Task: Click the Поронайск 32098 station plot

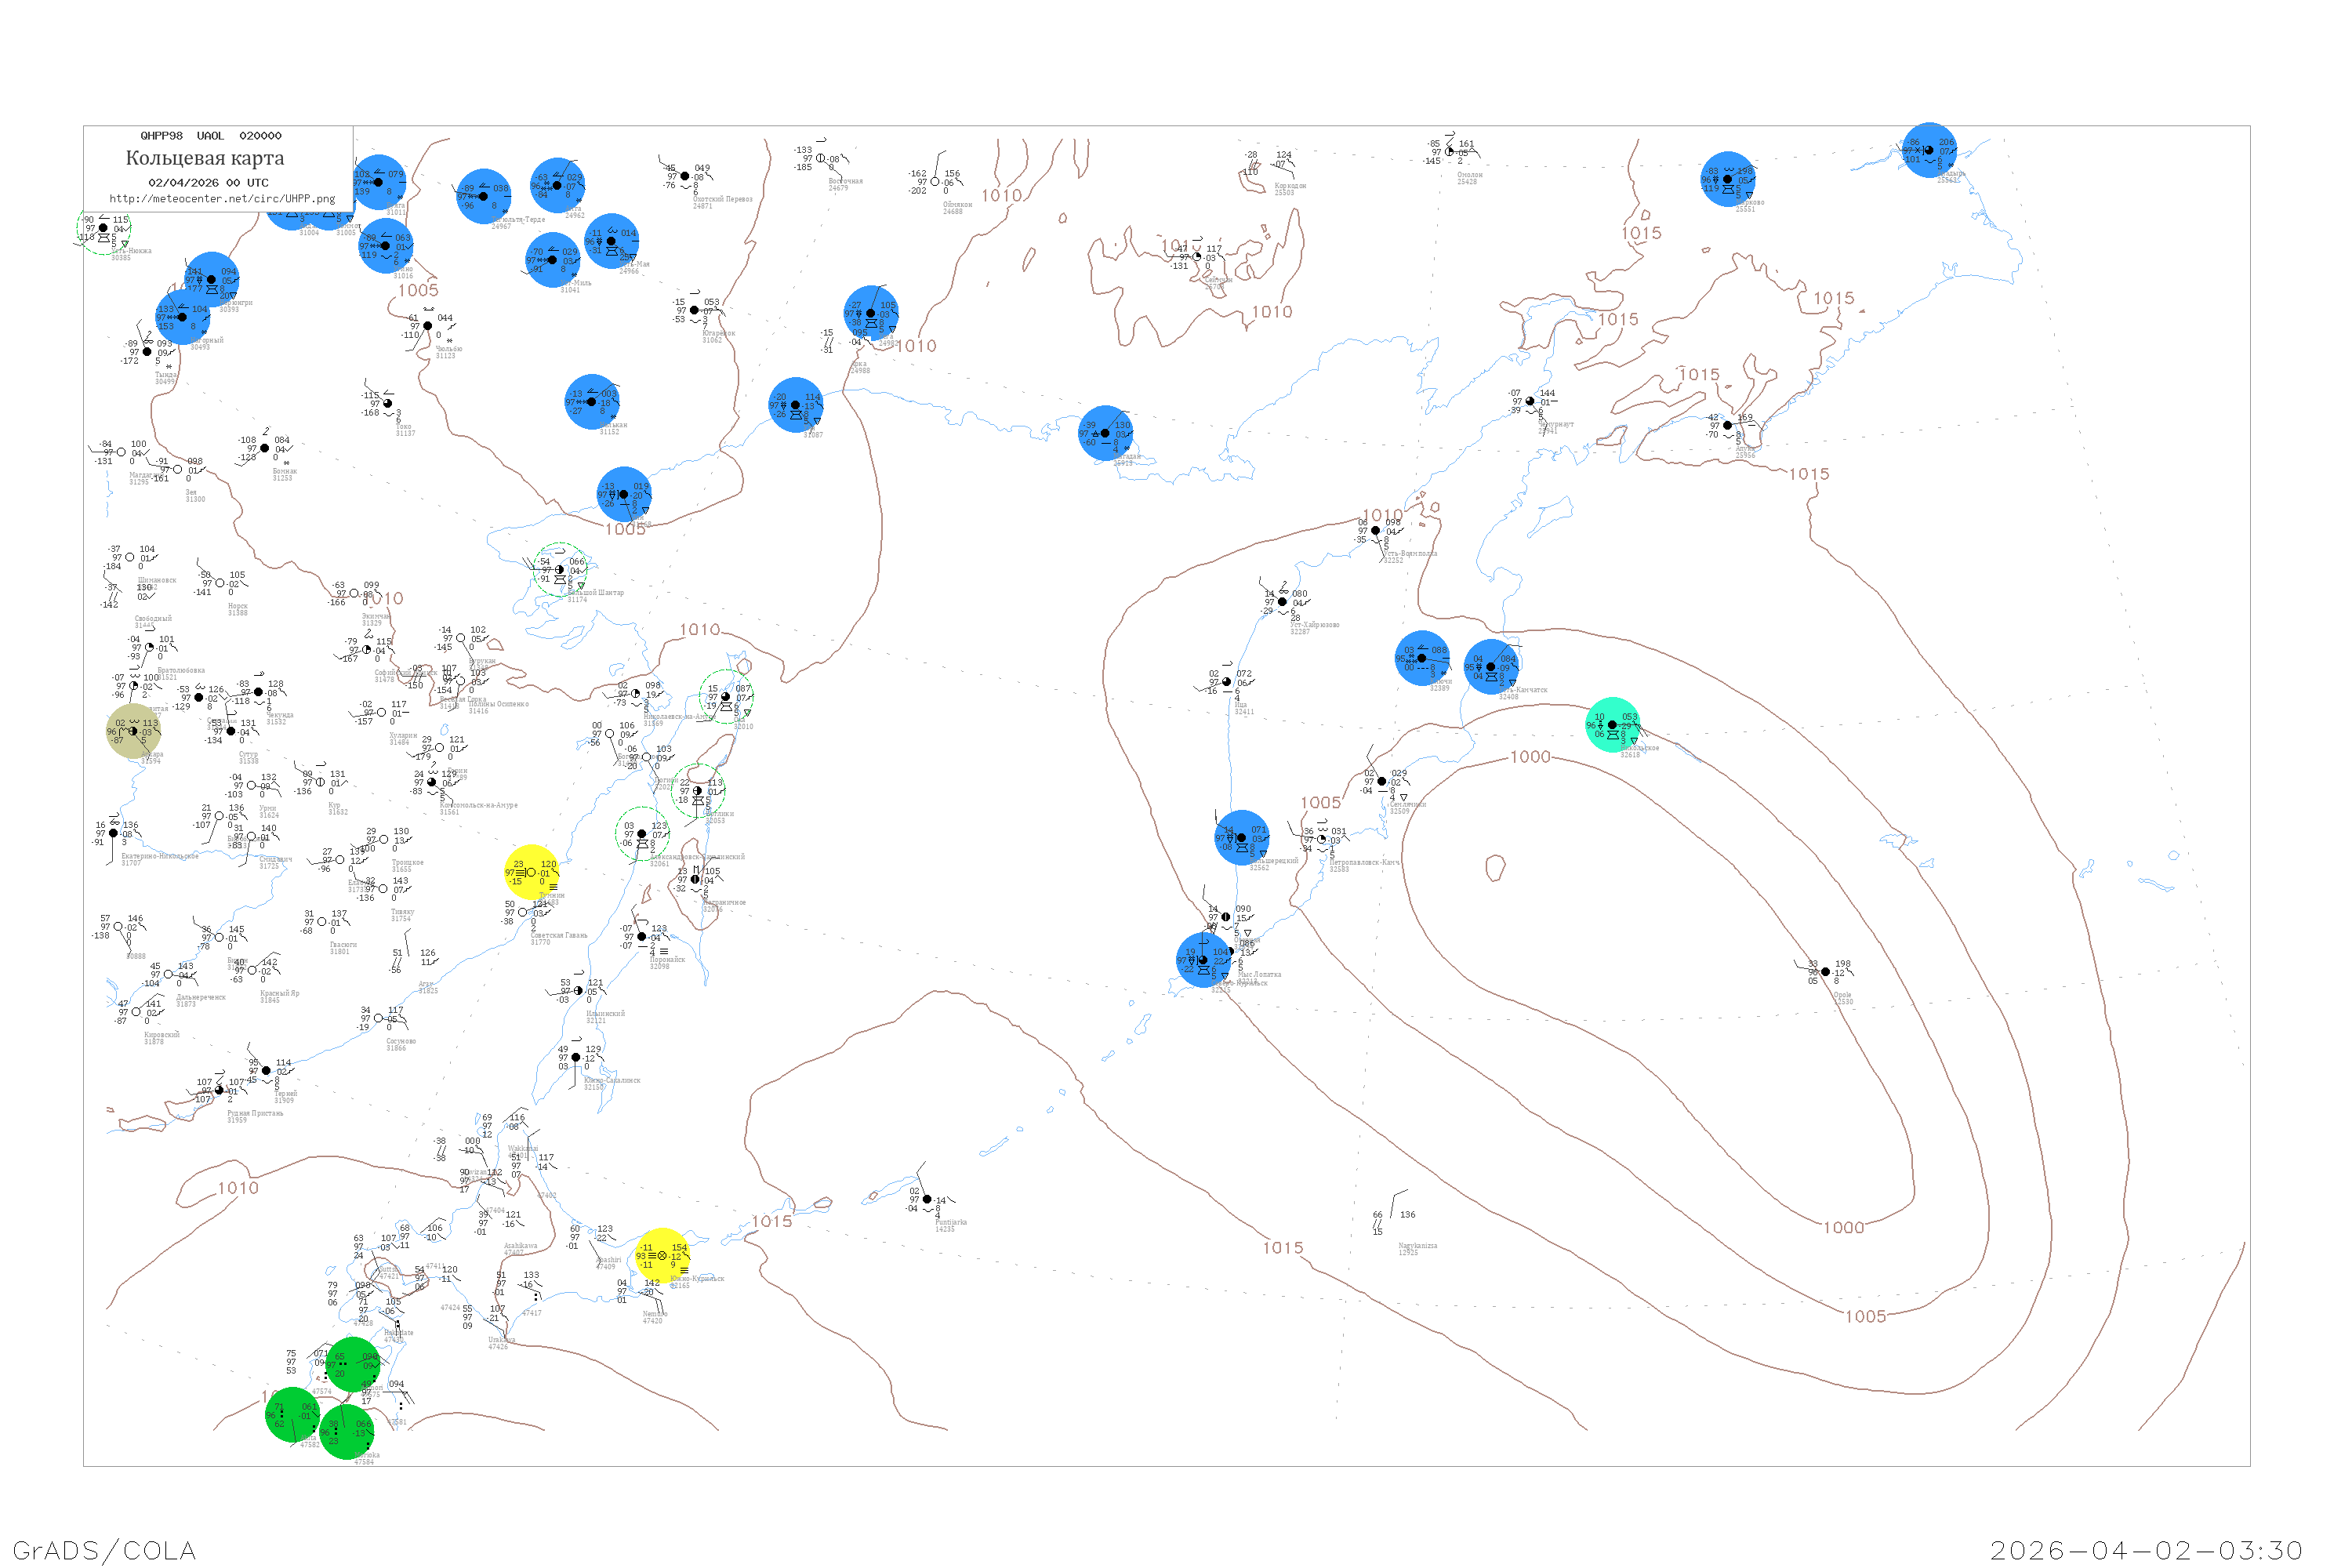Action: (642, 937)
